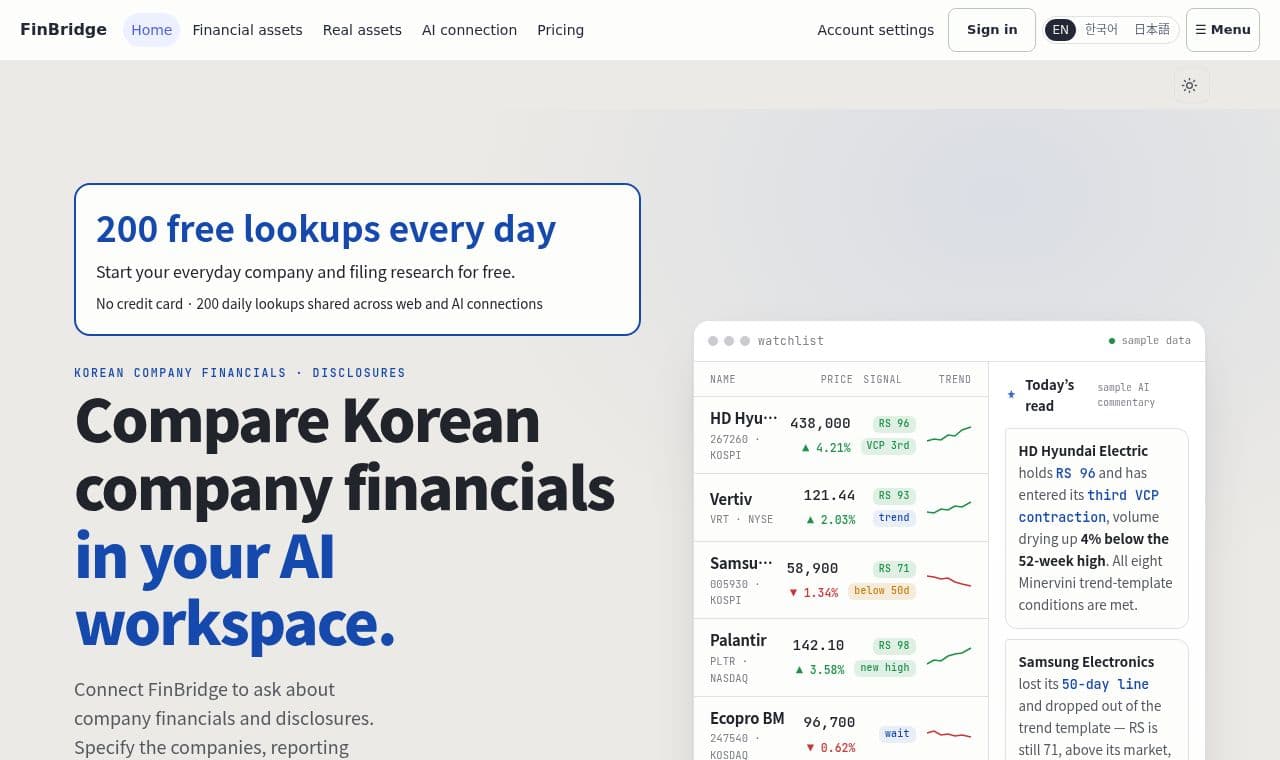Select the Palantir watchlist row name
The width and height of the screenshot is (1280, 760).
(x=738, y=640)
